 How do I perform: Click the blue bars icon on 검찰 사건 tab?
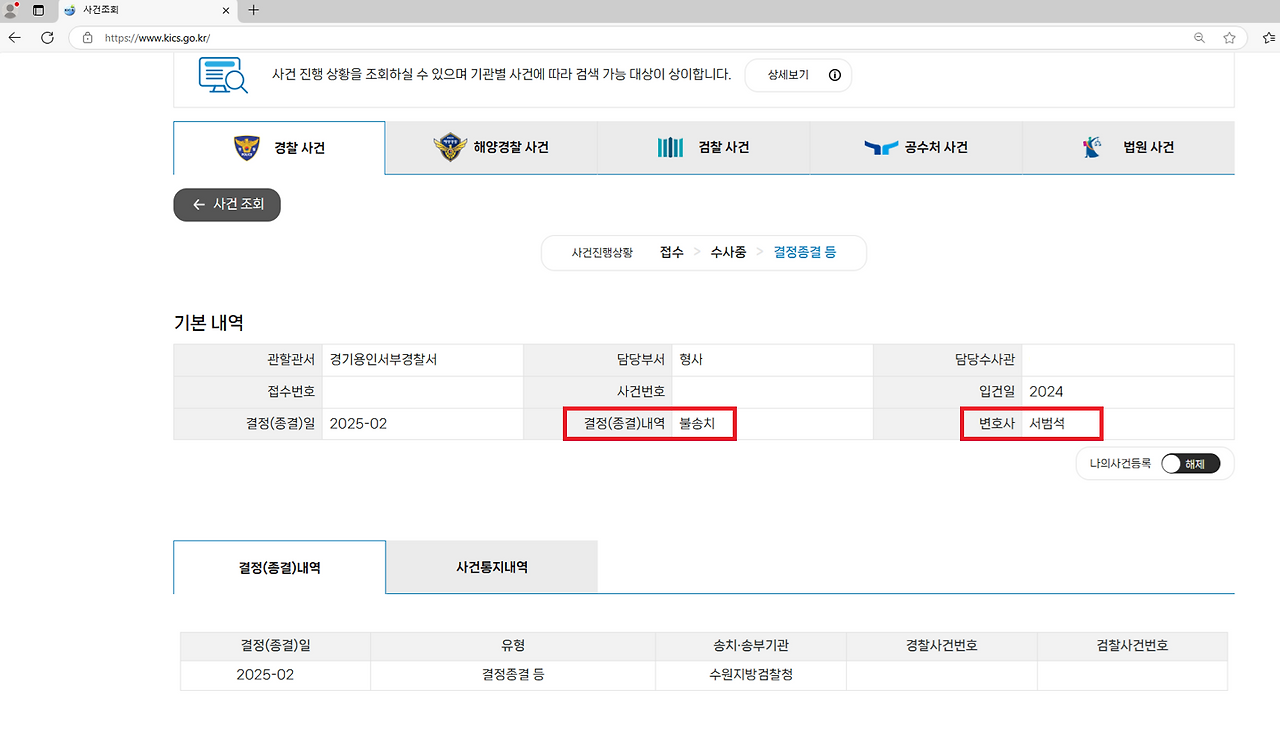(670, 147)
